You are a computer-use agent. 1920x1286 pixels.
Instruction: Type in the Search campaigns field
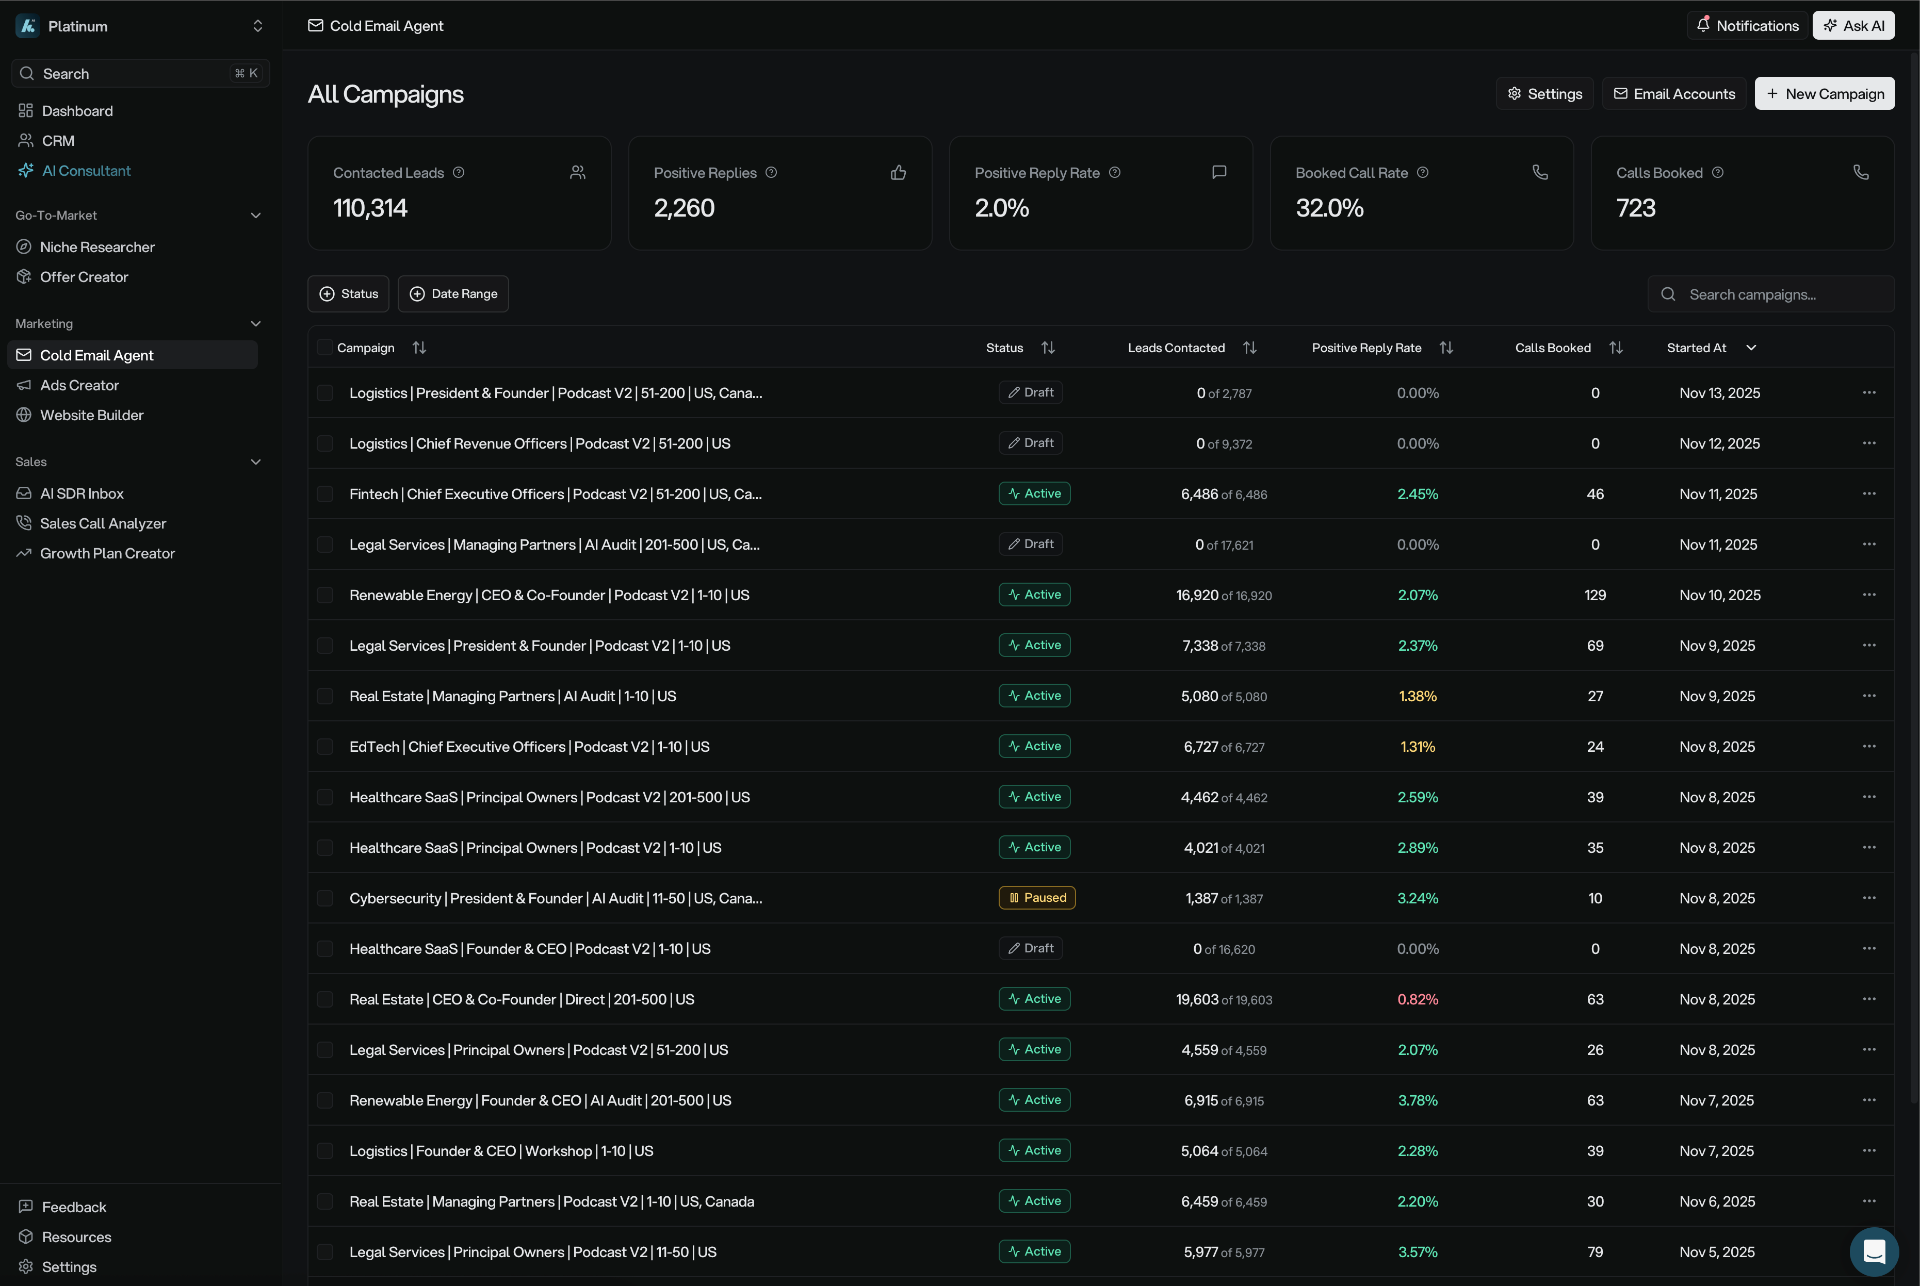pyautogui.click(x=1770, y=293)
